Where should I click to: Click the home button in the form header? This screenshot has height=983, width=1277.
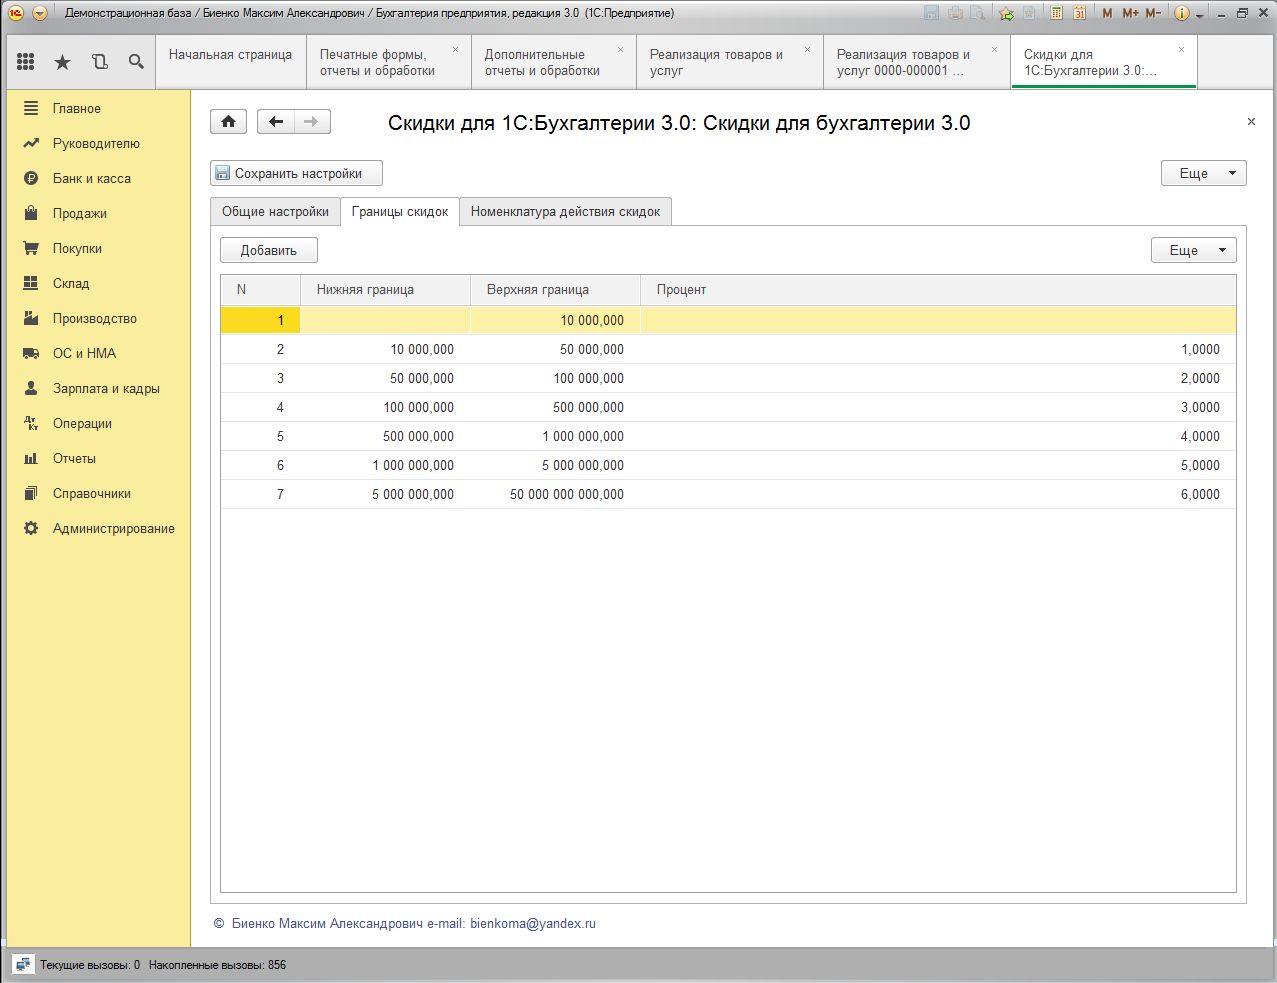point(228,122)
